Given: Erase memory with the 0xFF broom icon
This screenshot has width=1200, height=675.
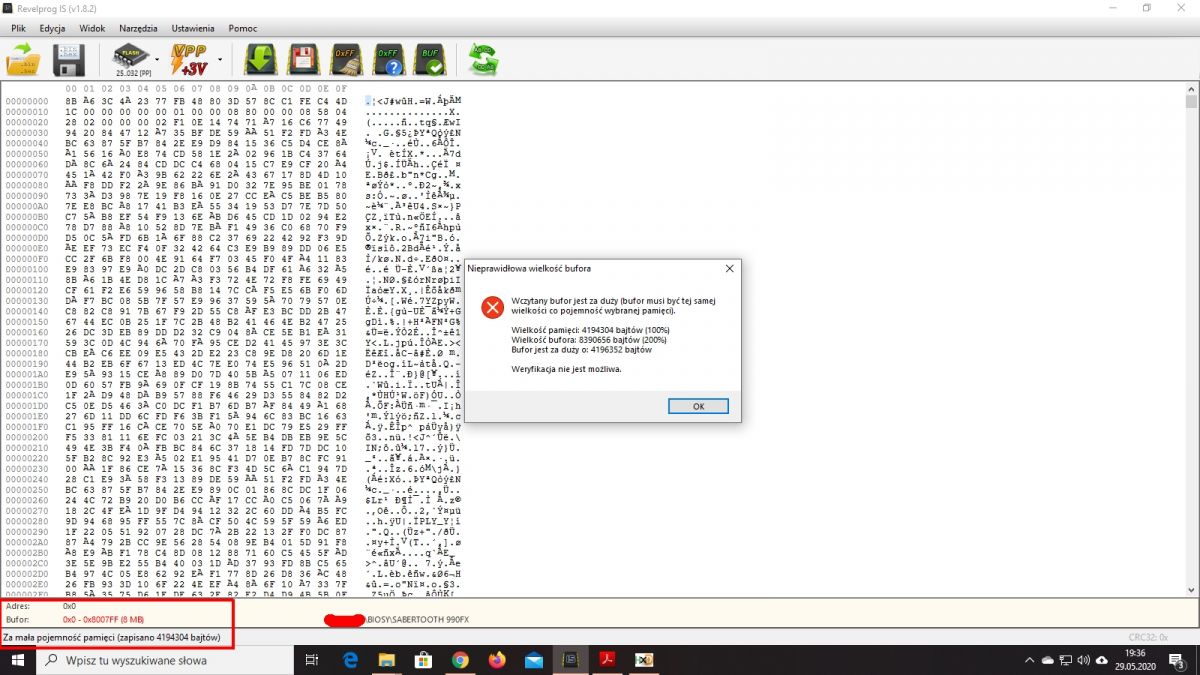Looking at the screenshot, I should [346, 61].
